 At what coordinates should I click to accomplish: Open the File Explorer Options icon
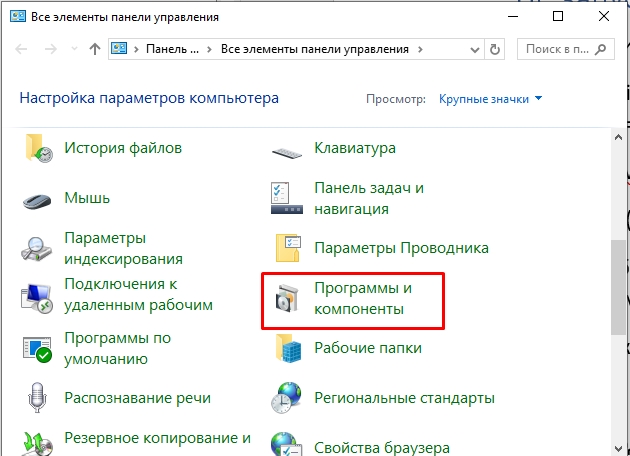[x=287, y=248]
